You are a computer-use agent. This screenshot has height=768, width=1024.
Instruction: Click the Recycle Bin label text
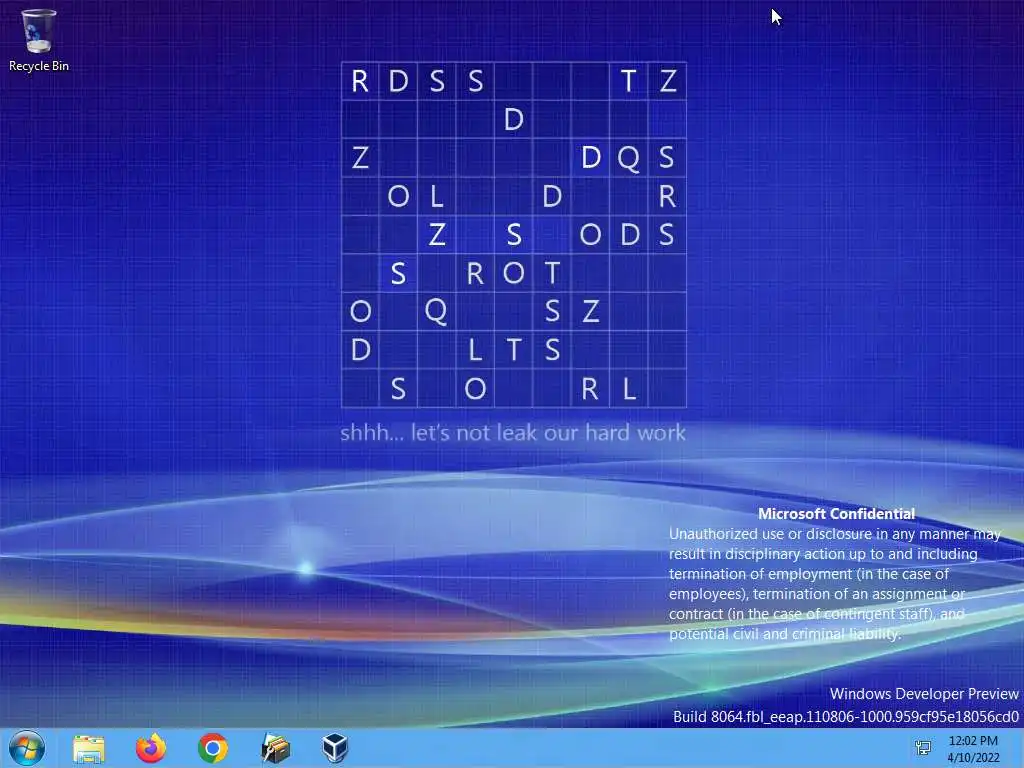pos(39,66)
